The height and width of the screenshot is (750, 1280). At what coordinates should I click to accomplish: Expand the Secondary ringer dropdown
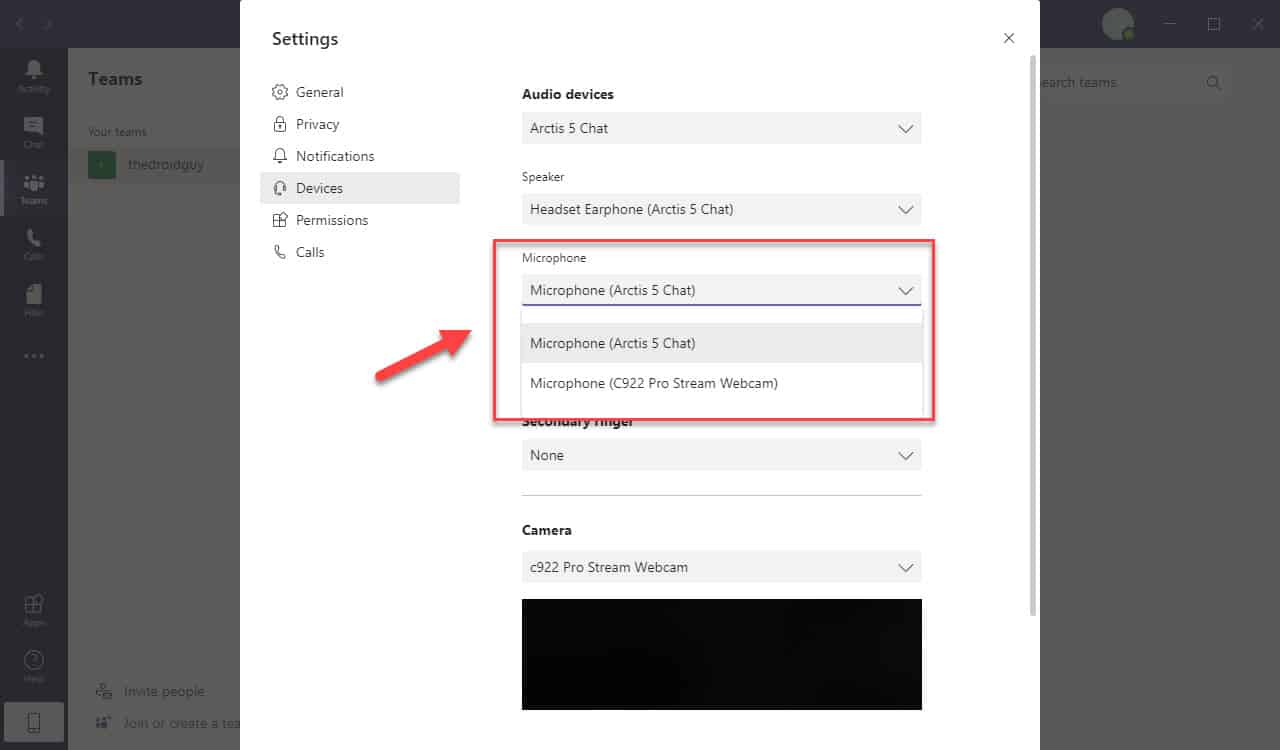point(721,455)
